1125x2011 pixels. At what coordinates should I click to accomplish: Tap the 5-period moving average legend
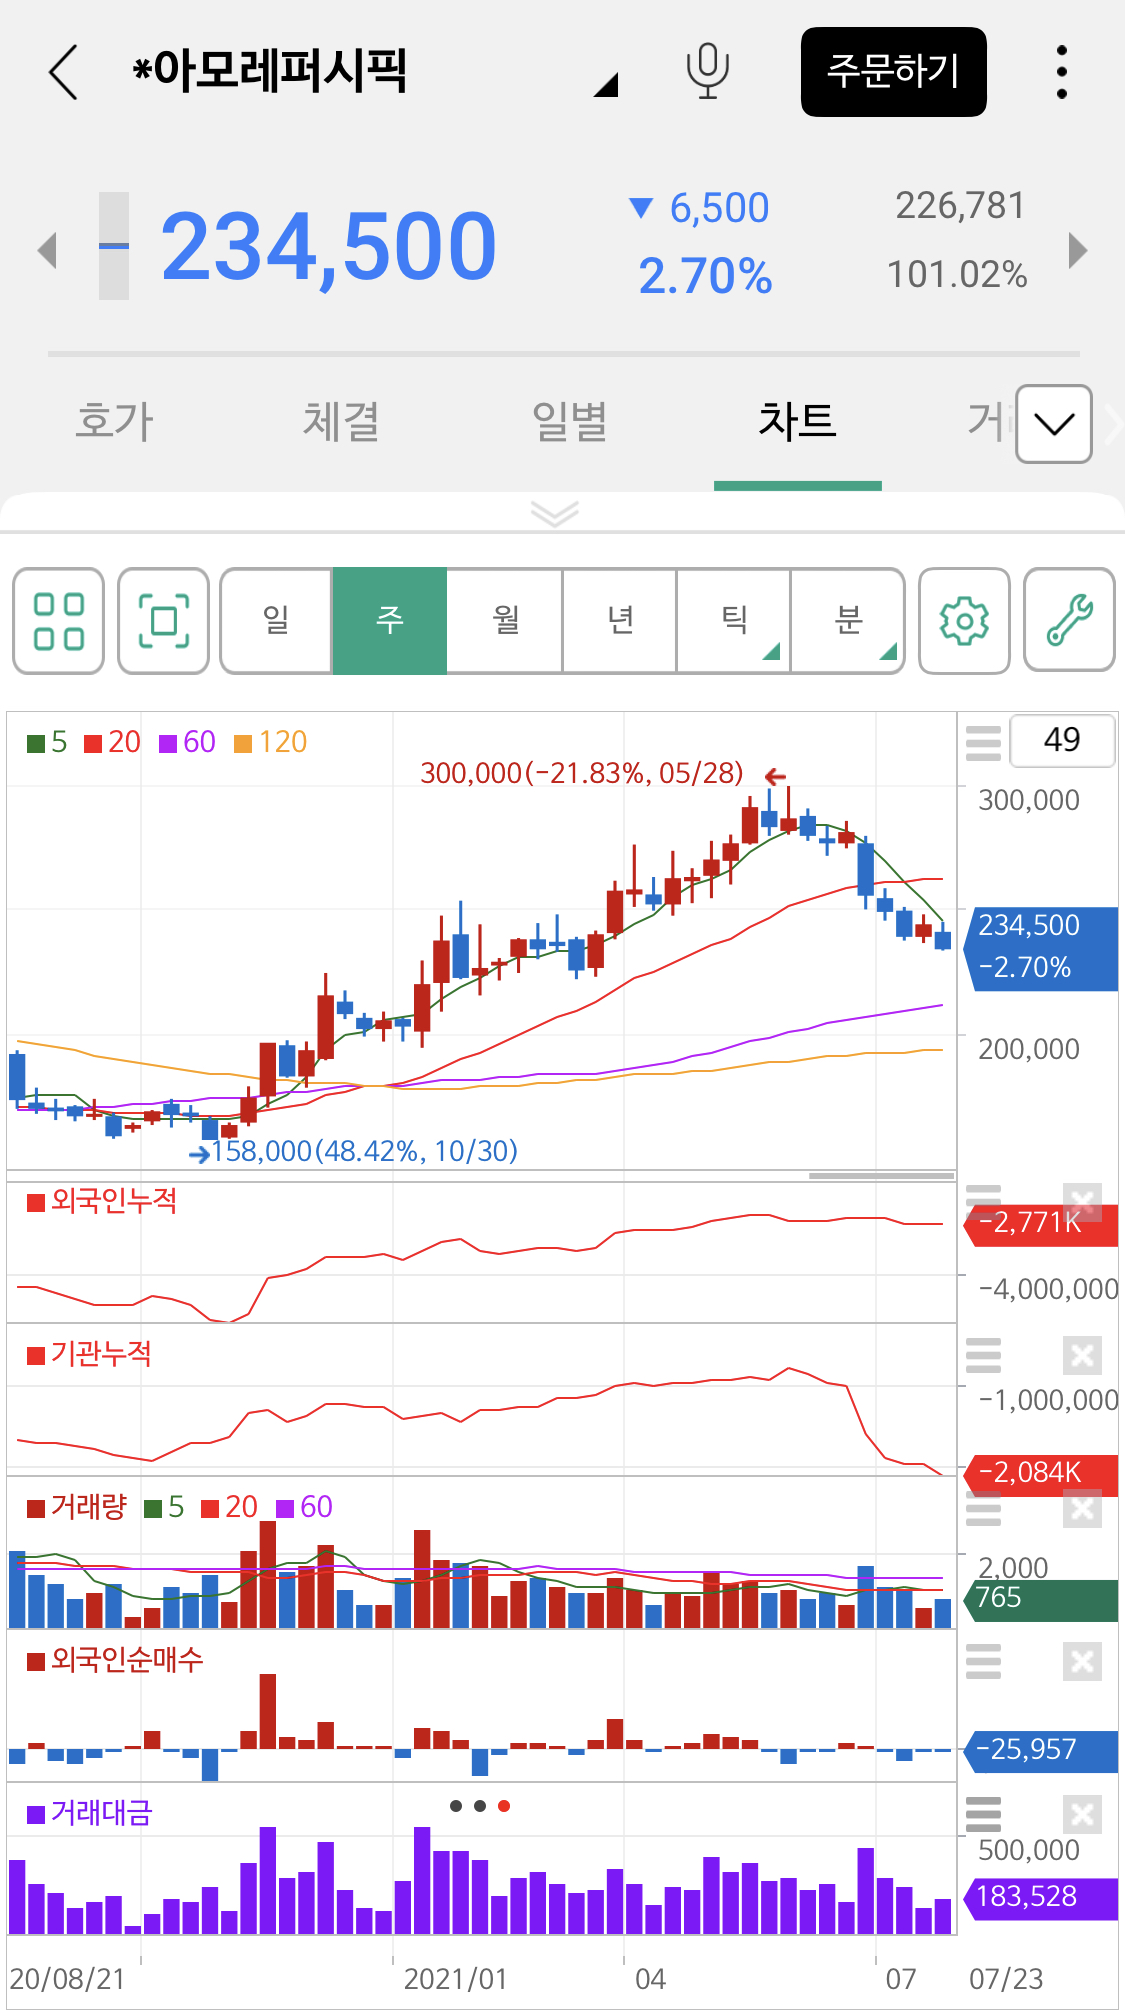coord(47,742)
